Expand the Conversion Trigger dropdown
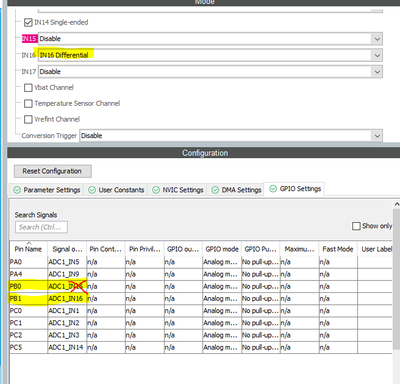400x384 pixels. tap(231, 136)
